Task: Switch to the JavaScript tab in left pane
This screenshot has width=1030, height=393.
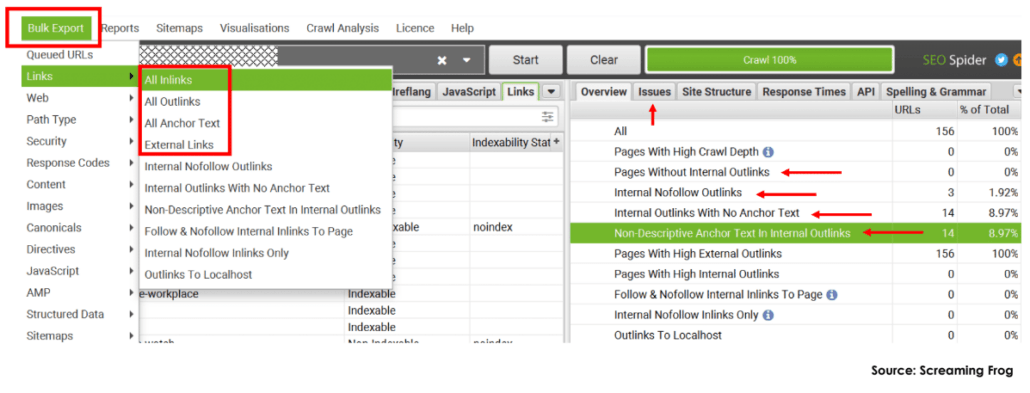Action: (469, 92)
